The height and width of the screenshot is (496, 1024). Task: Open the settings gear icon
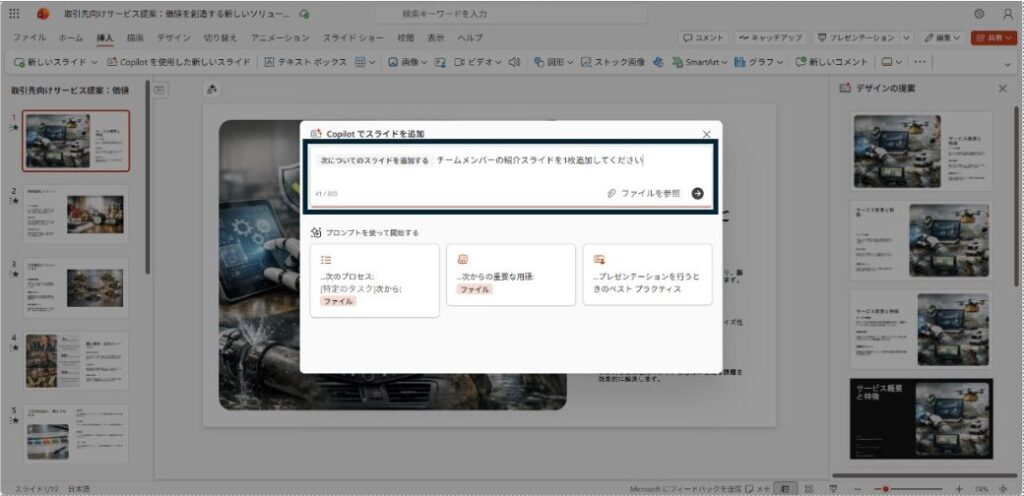point(979,14)
